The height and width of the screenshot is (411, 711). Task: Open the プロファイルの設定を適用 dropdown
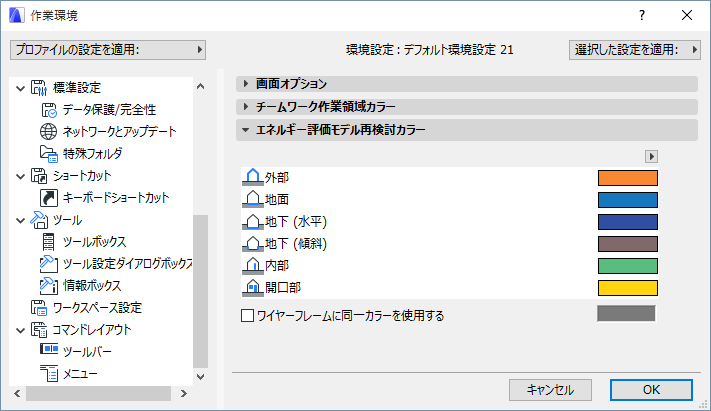107,49
